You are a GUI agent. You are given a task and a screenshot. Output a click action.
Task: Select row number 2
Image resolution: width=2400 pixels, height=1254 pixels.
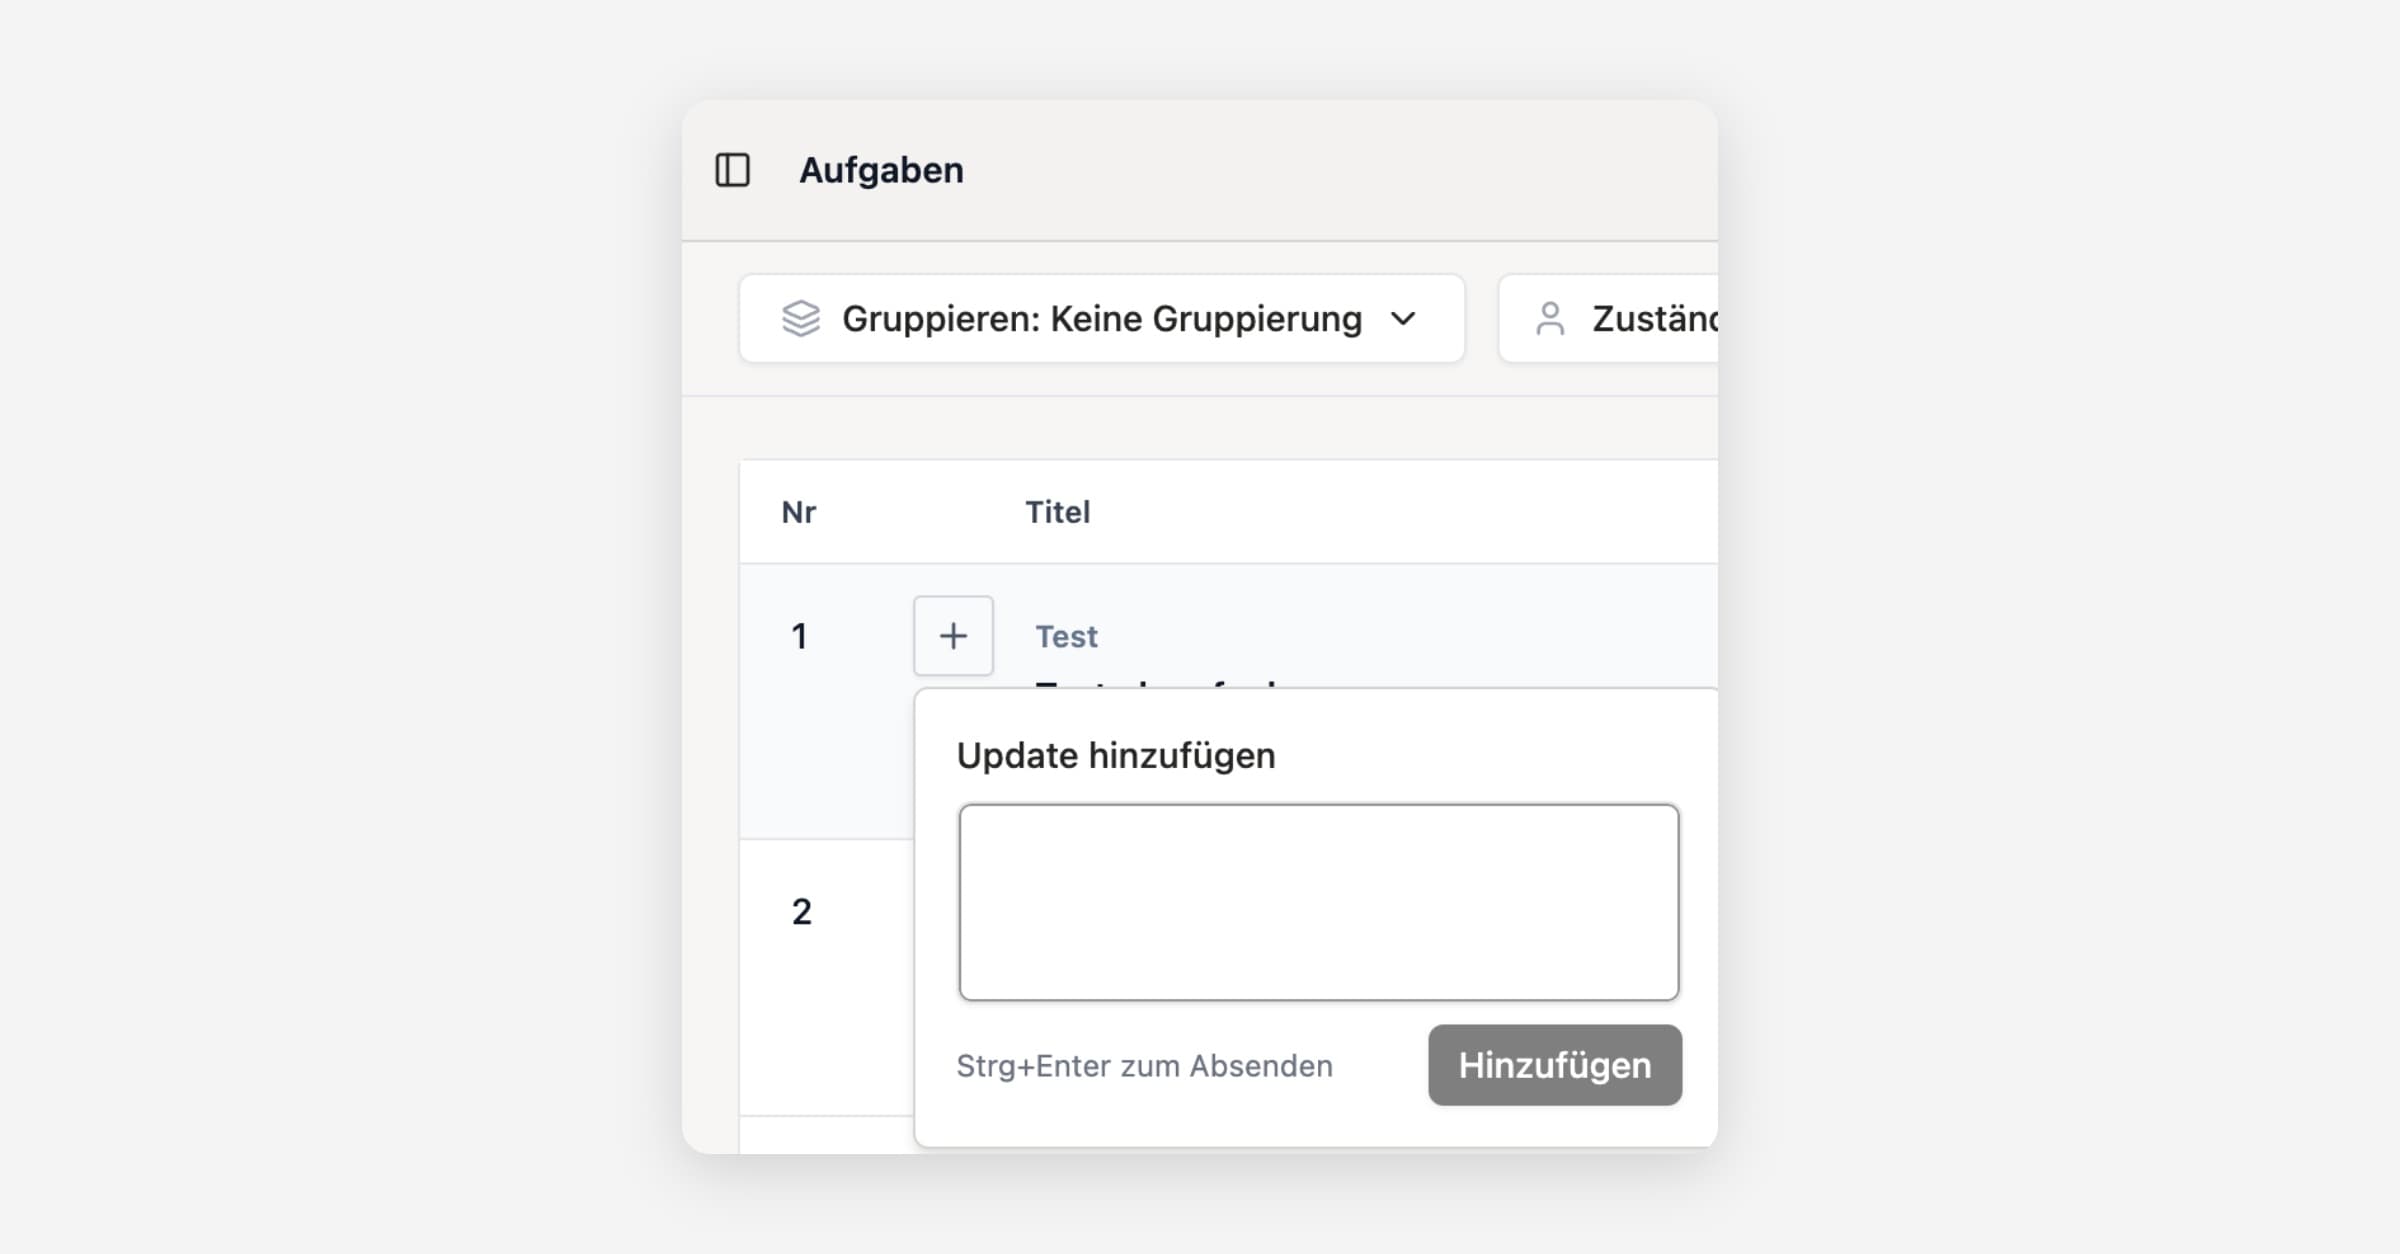(801, 912)
